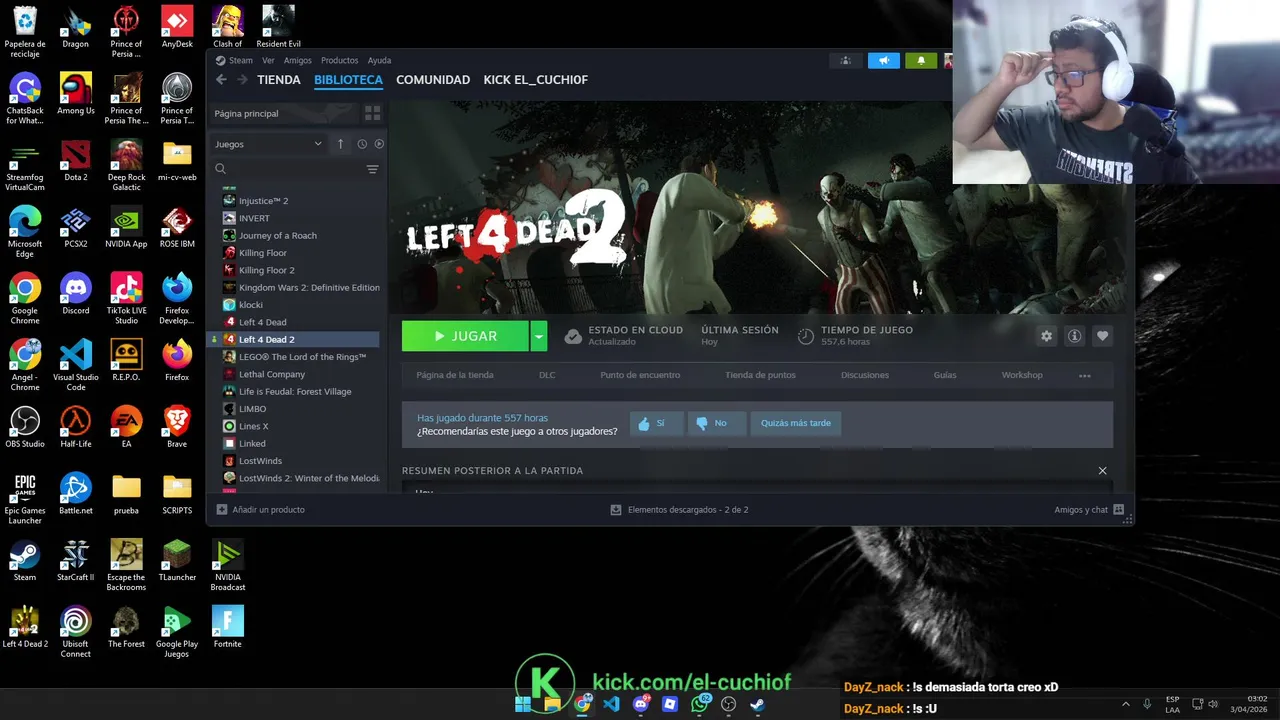Viewport: 1280px width, 720px height.
Task: Open Tienda de puntos tab
Action: click(x=760, y=375)
